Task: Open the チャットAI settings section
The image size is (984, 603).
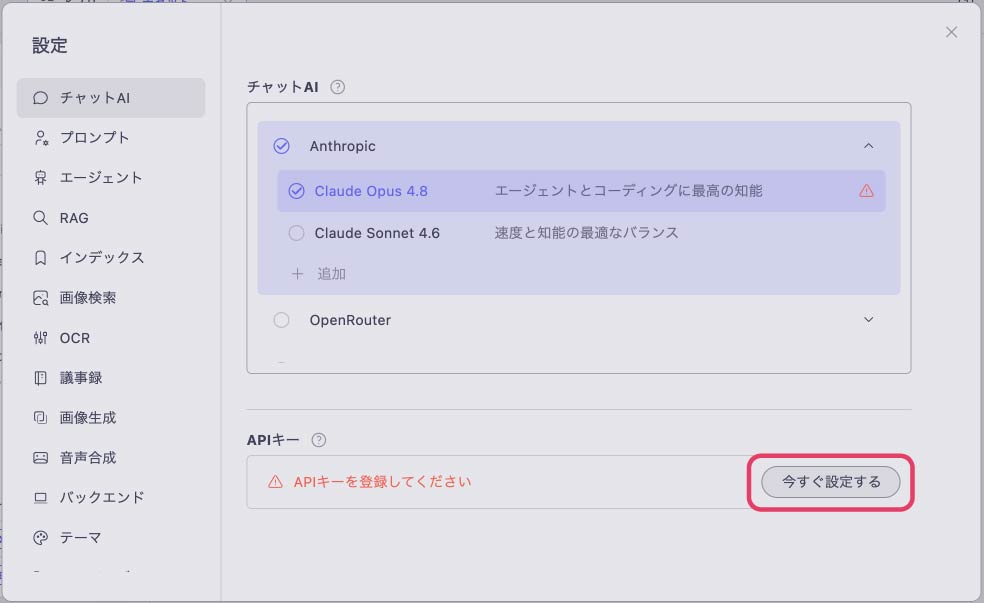Action: [x=111, y=98]
